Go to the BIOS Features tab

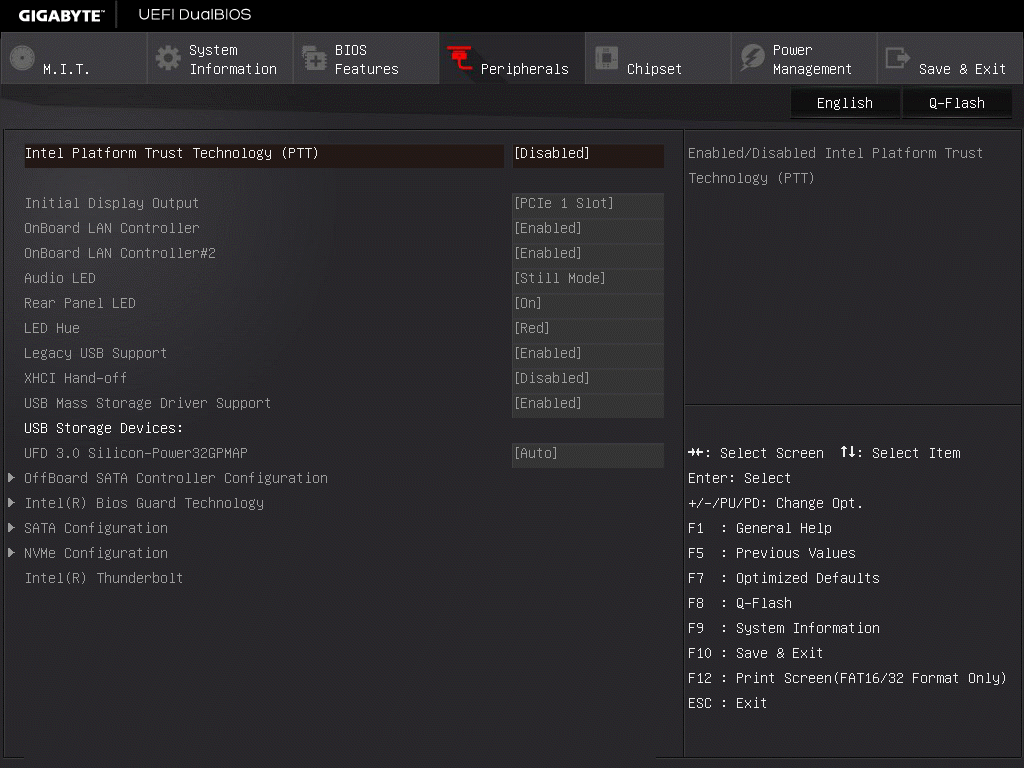366,59
